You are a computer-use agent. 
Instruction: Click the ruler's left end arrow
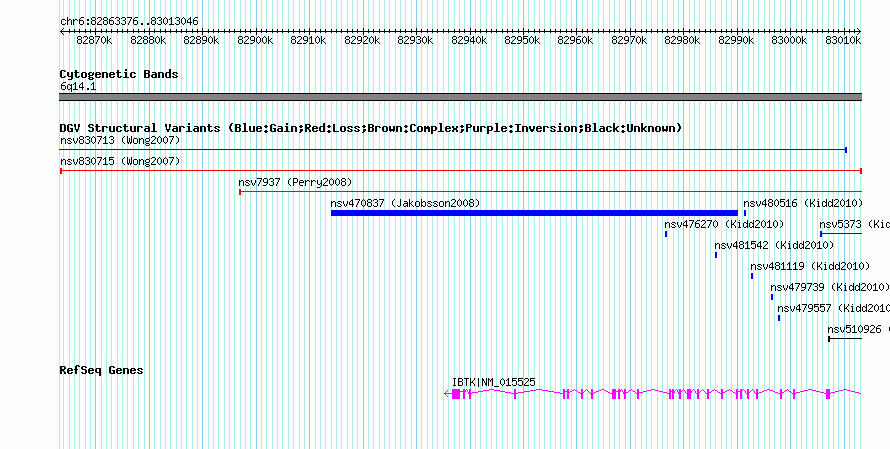click(x=62, y=31)
